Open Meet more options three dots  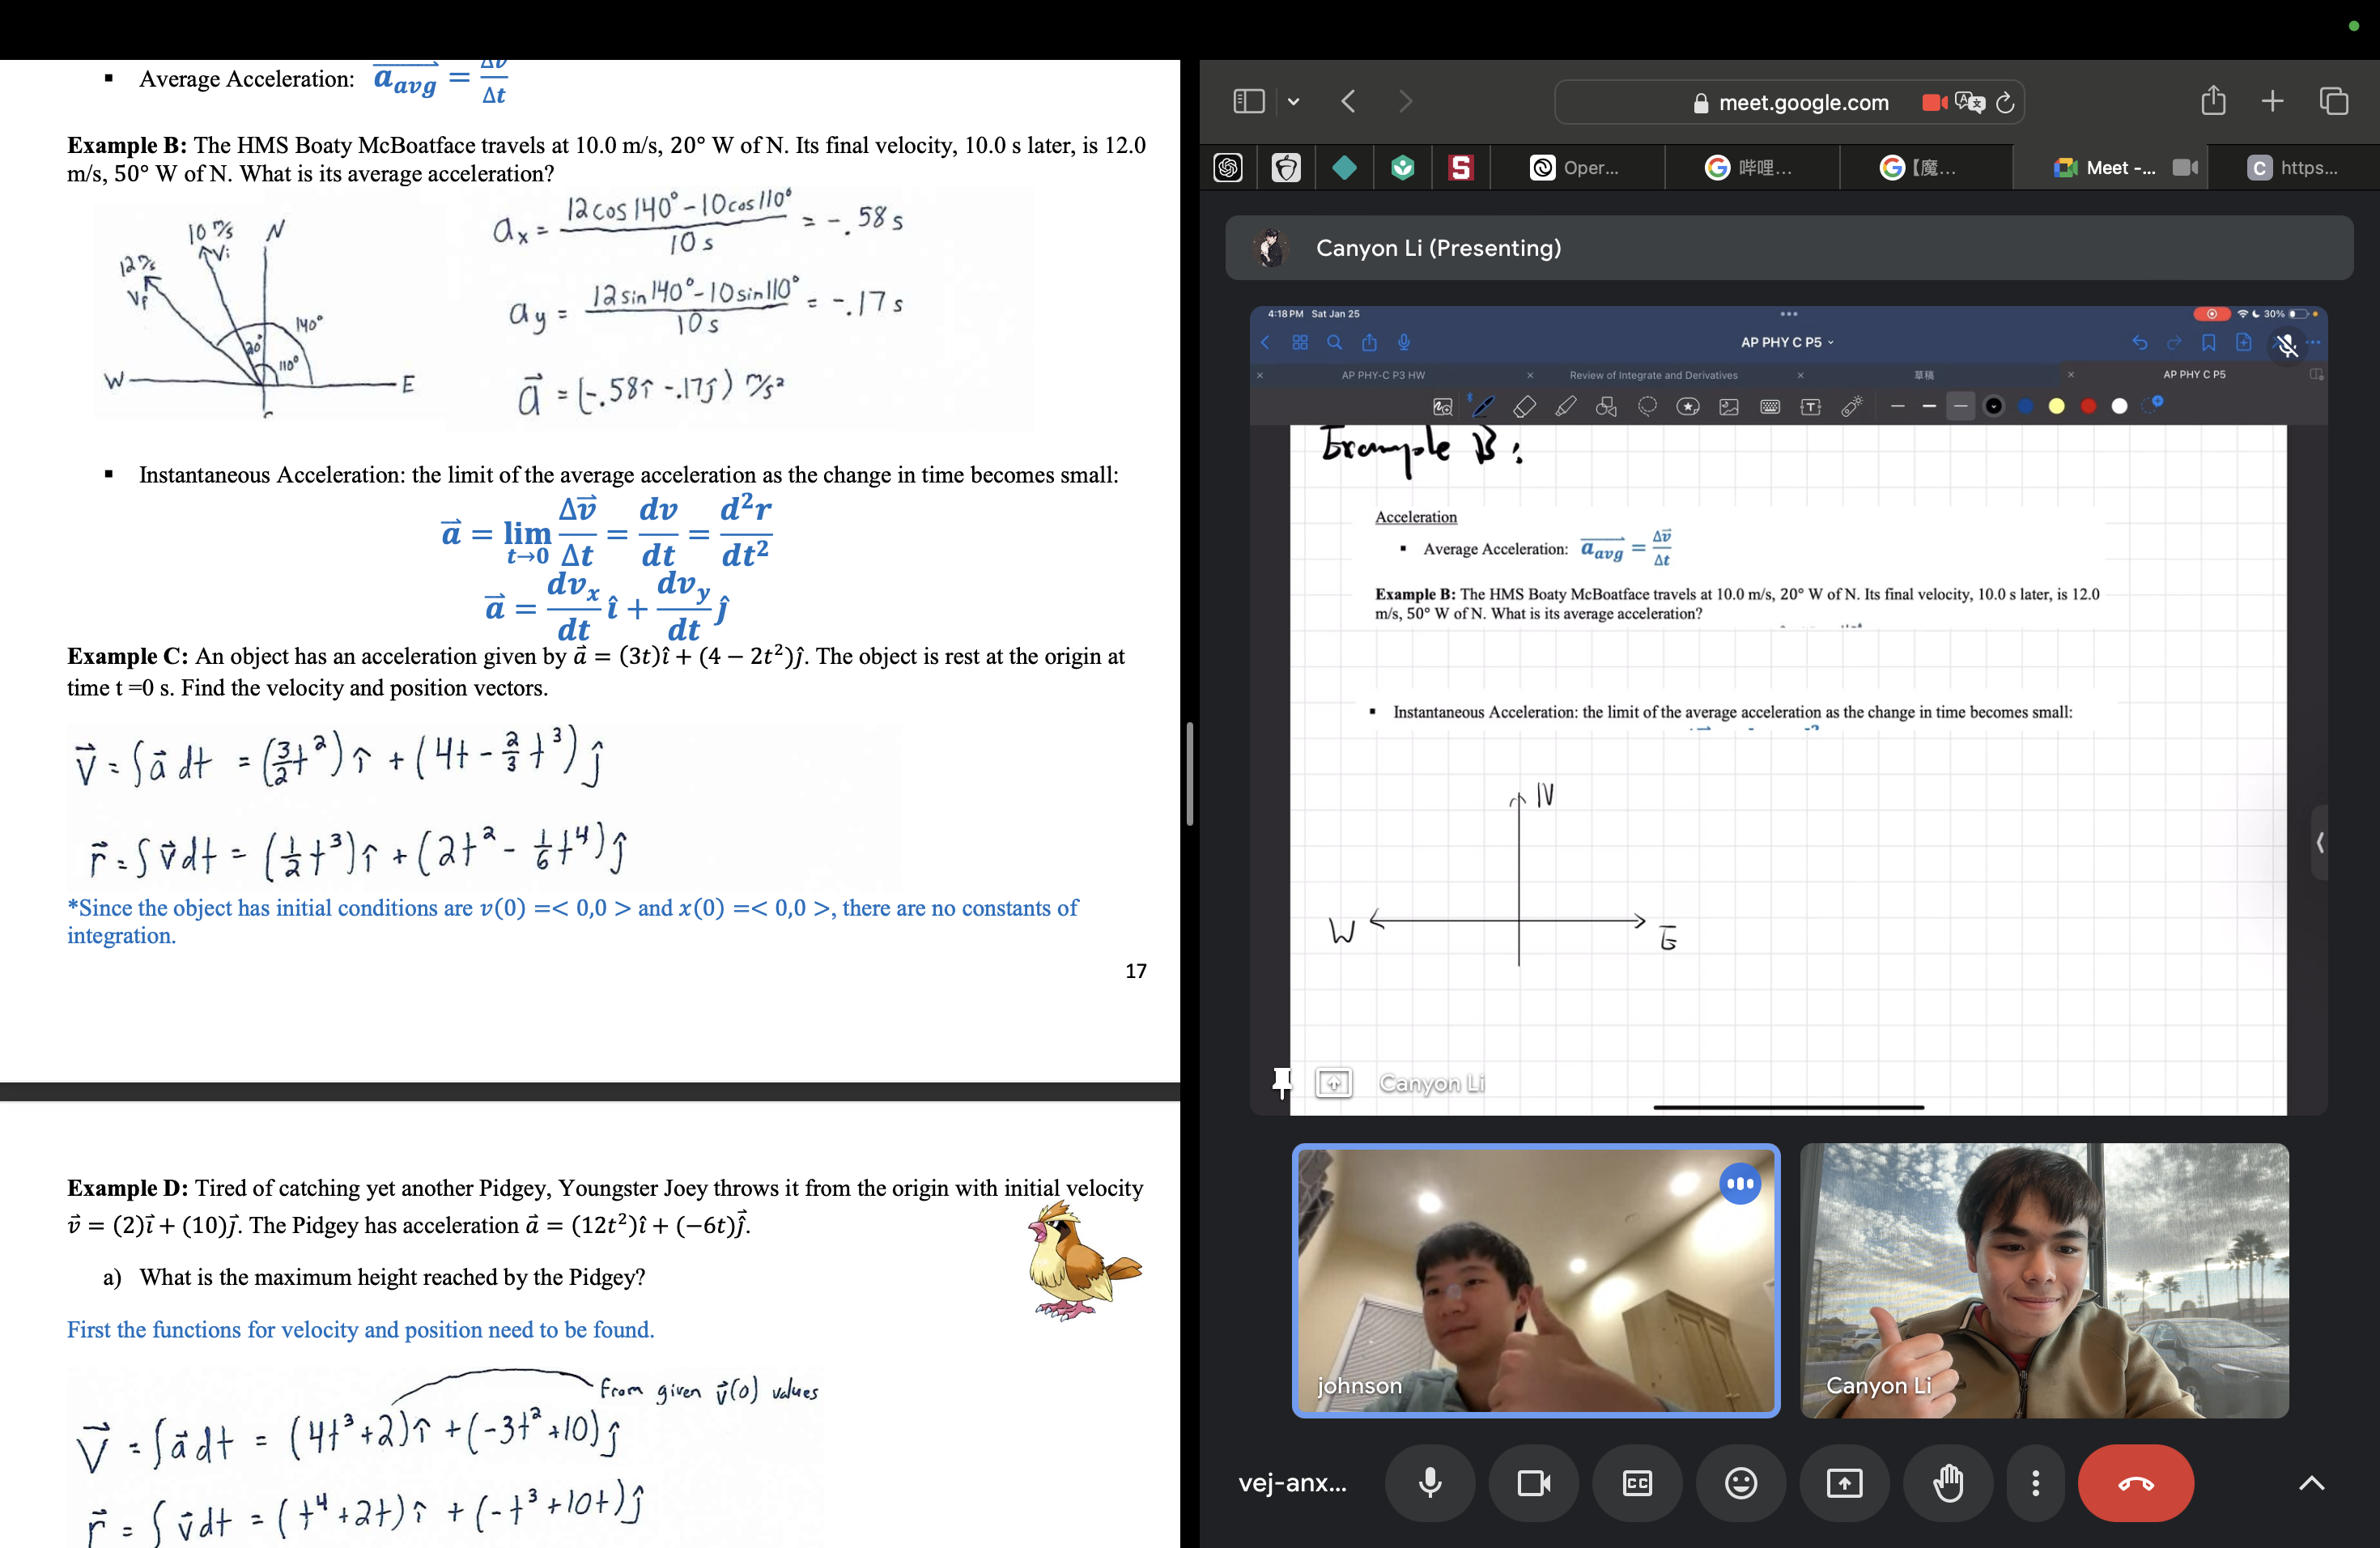(2035, 1483)
